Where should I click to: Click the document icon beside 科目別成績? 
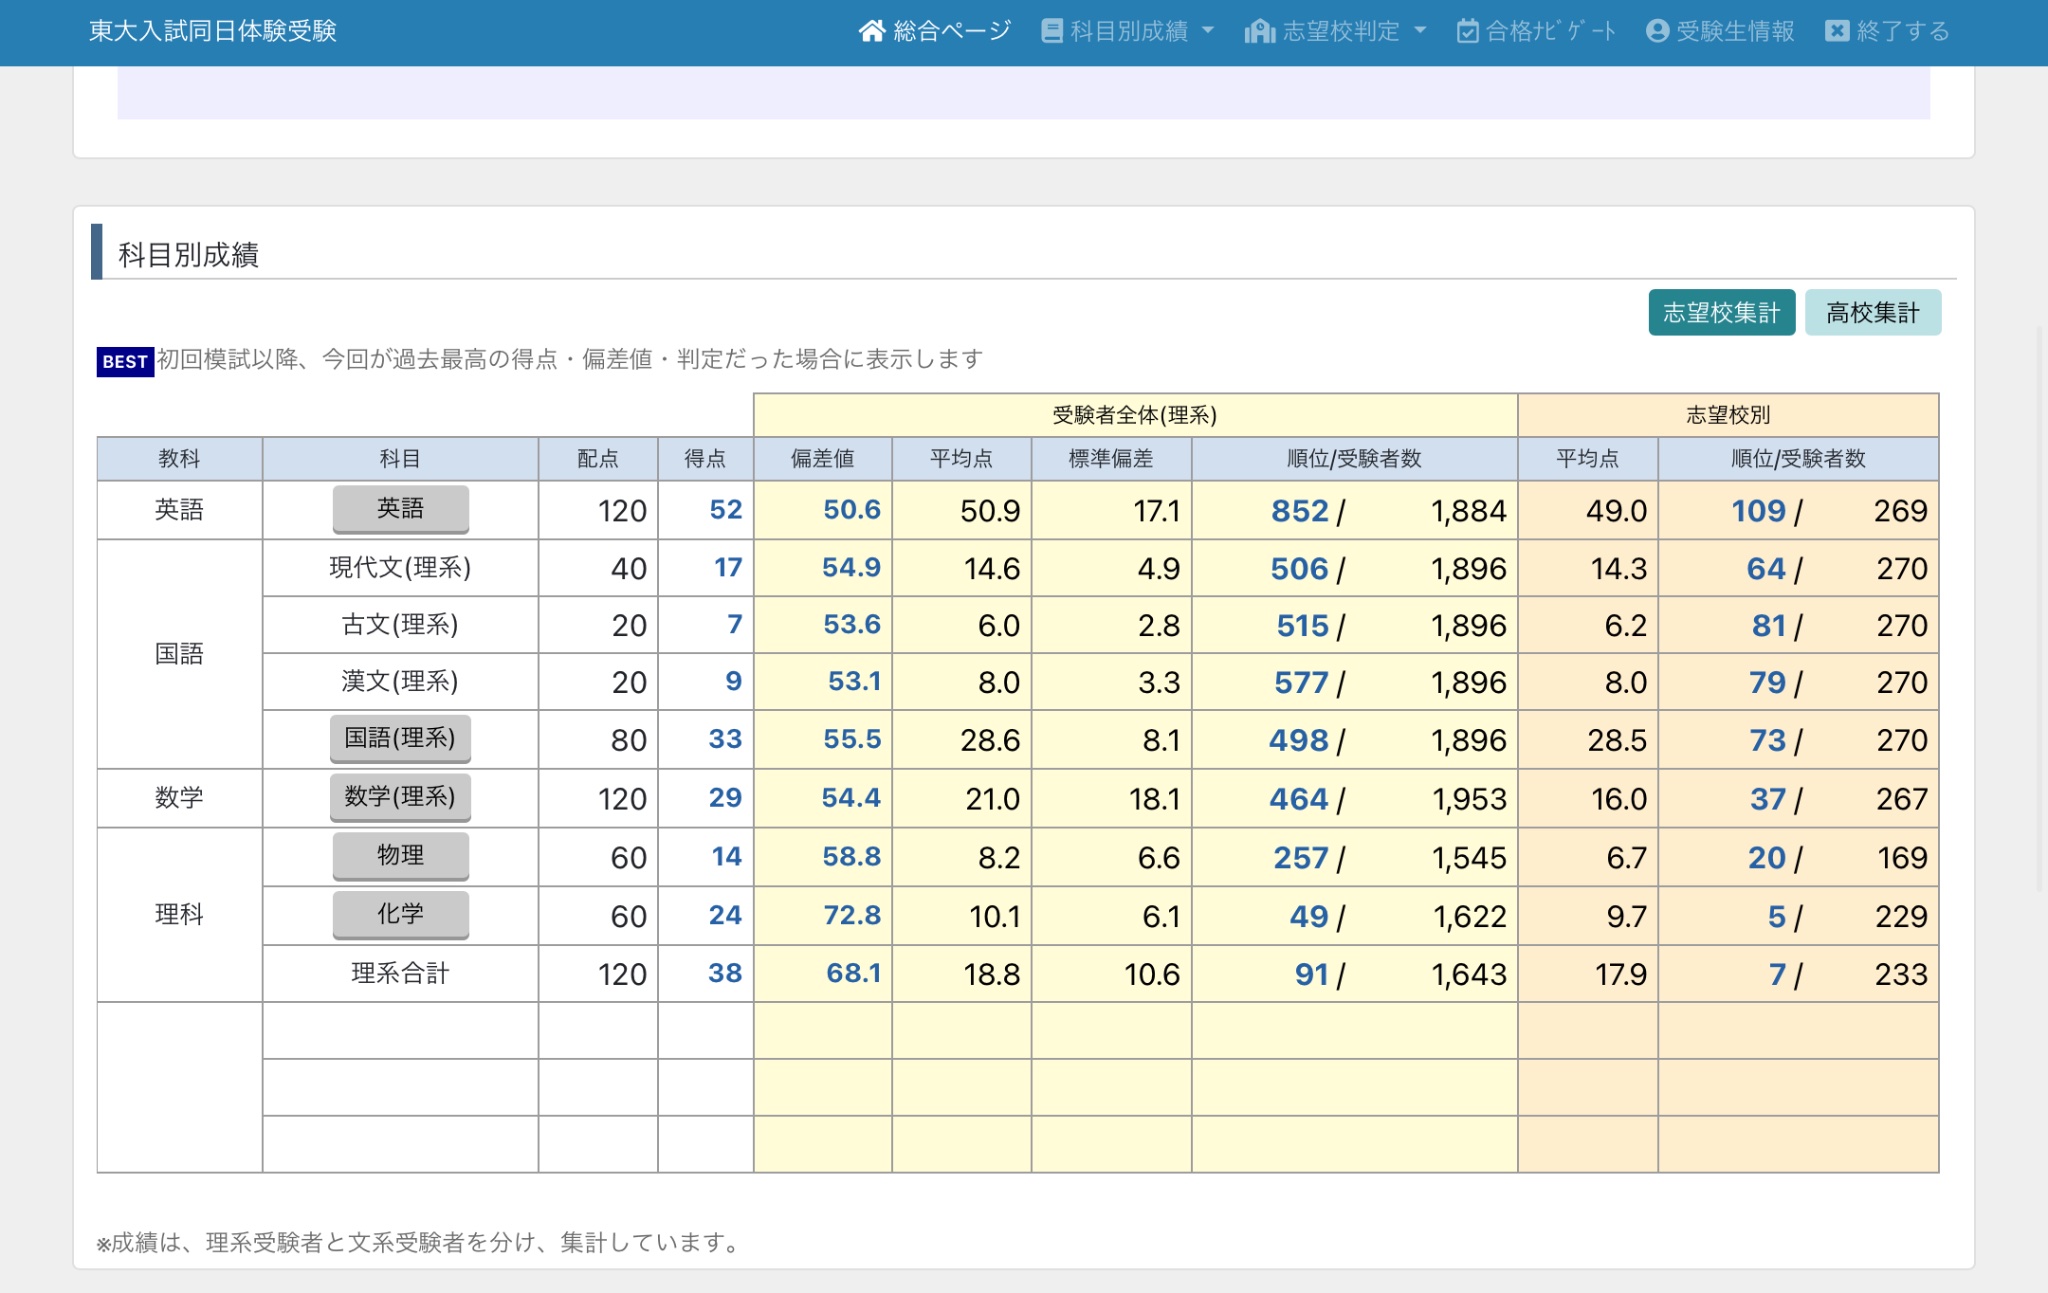[1051, 31]
